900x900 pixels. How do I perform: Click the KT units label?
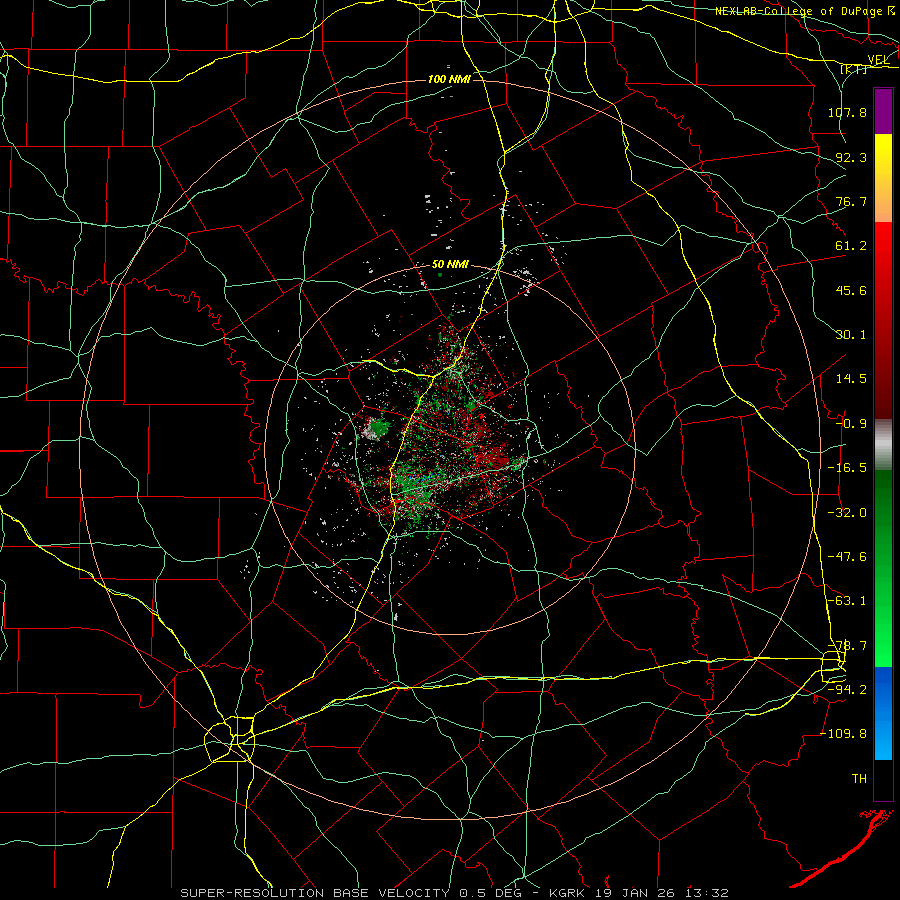[x=854, y=69]
